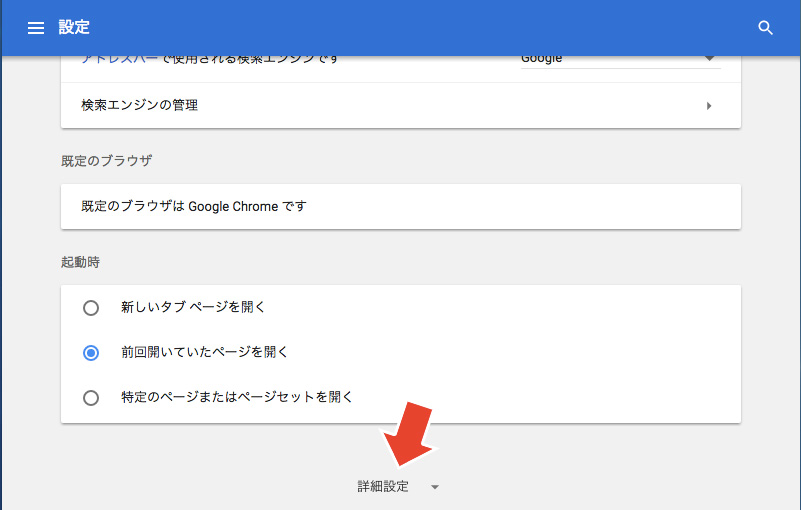Viewport: 801px width, 510px height.
Task: Click the 既定のブラウザ section heading
Action: (106, 160)
